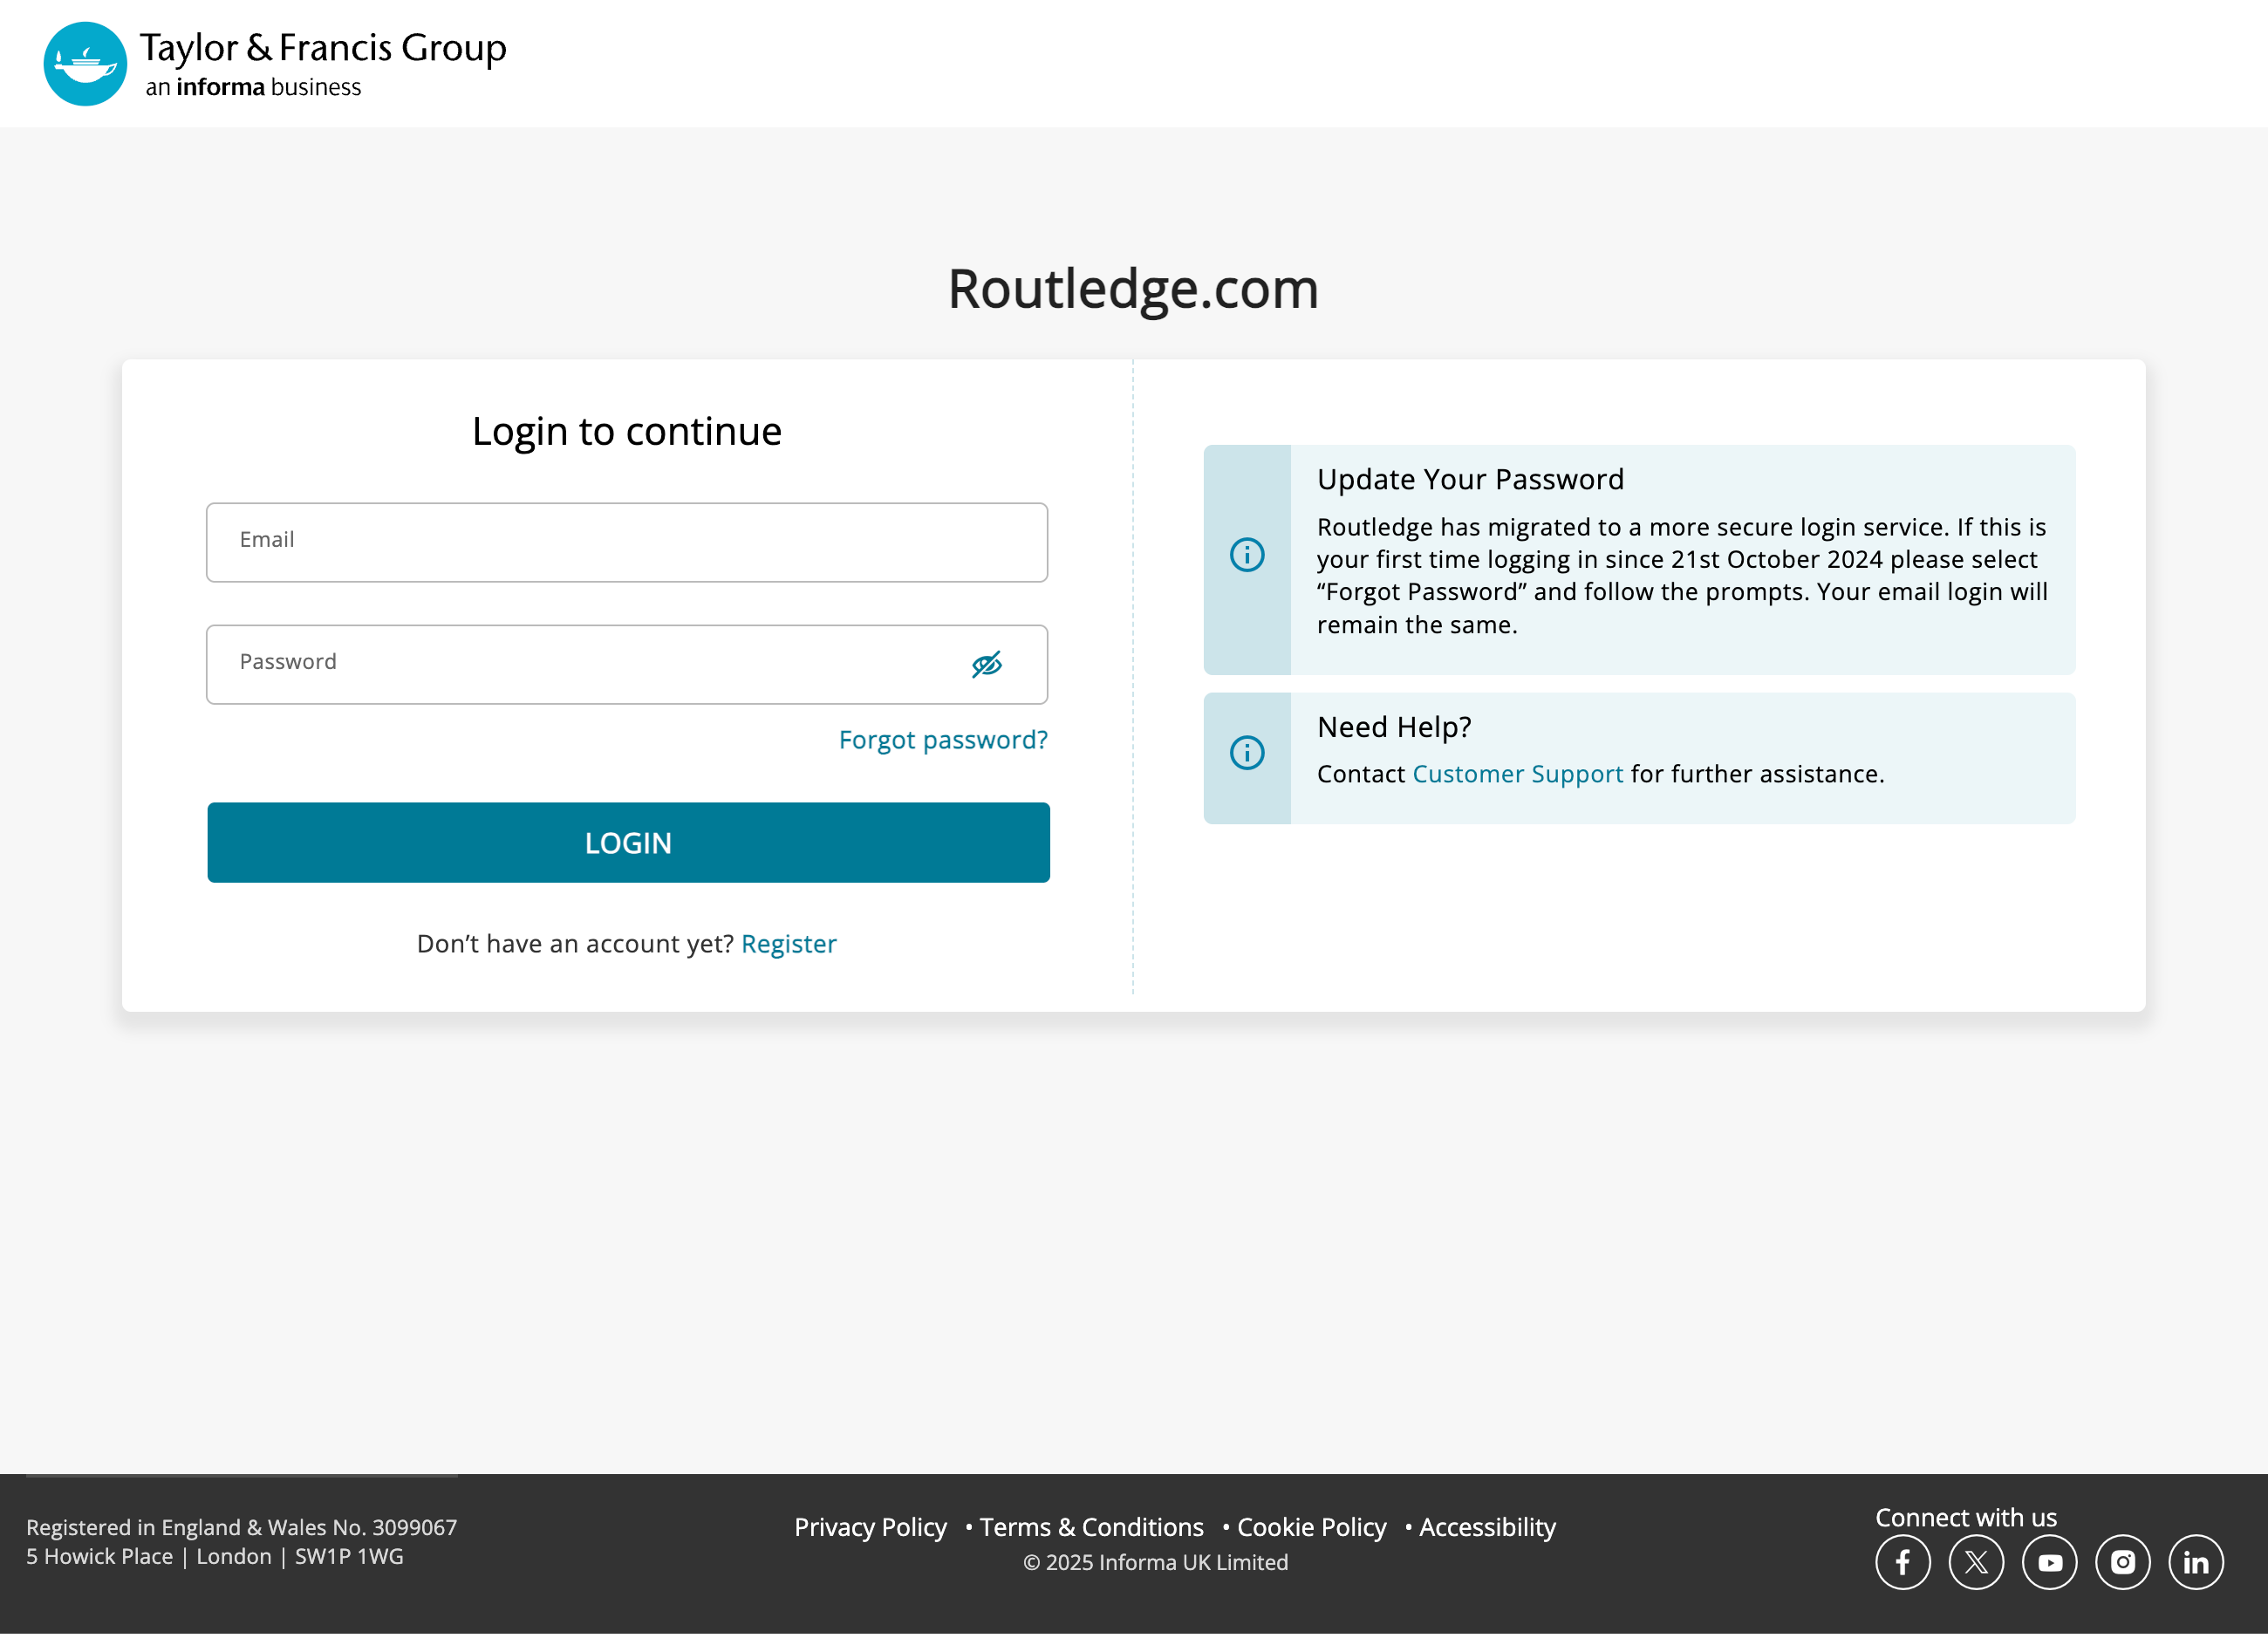
Task: Click the Email input field
Action: [x=627, y=542]
